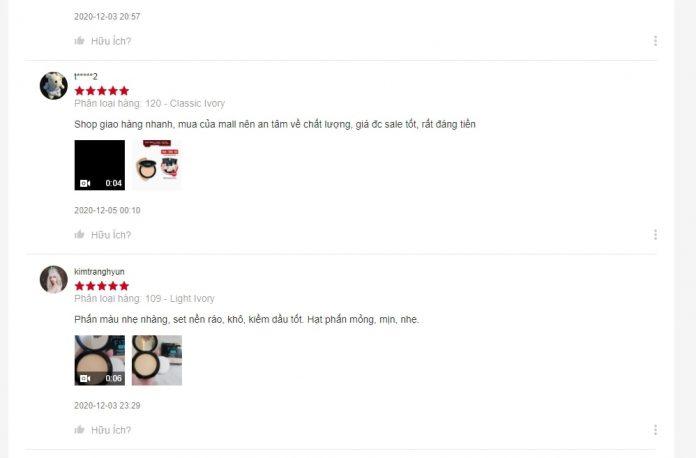
Task: Open kimtranghyun username link
Action: pyautogui.click(x=99, y=272)
